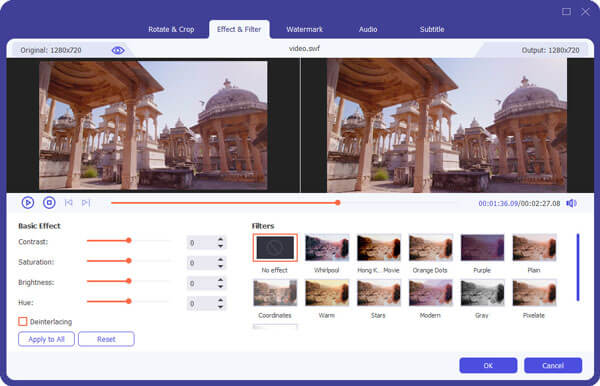Apply the Whirlpool filter

click(x=327, y=248)
